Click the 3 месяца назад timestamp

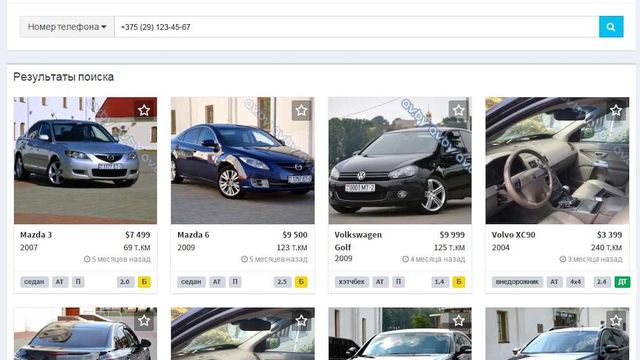click(x=591, y=259)
